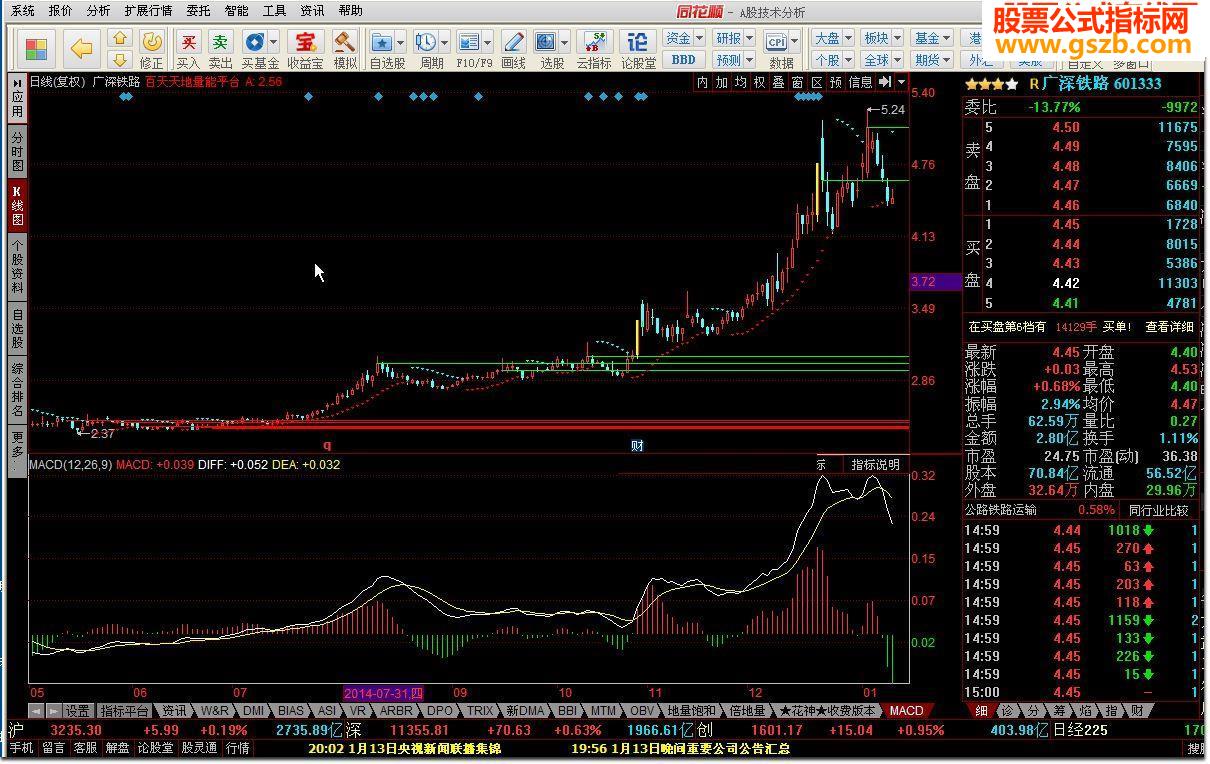Open the 系统 menu
This screenshot has width=1210, height=764.
pyautogui.click(x=22, y=11)
